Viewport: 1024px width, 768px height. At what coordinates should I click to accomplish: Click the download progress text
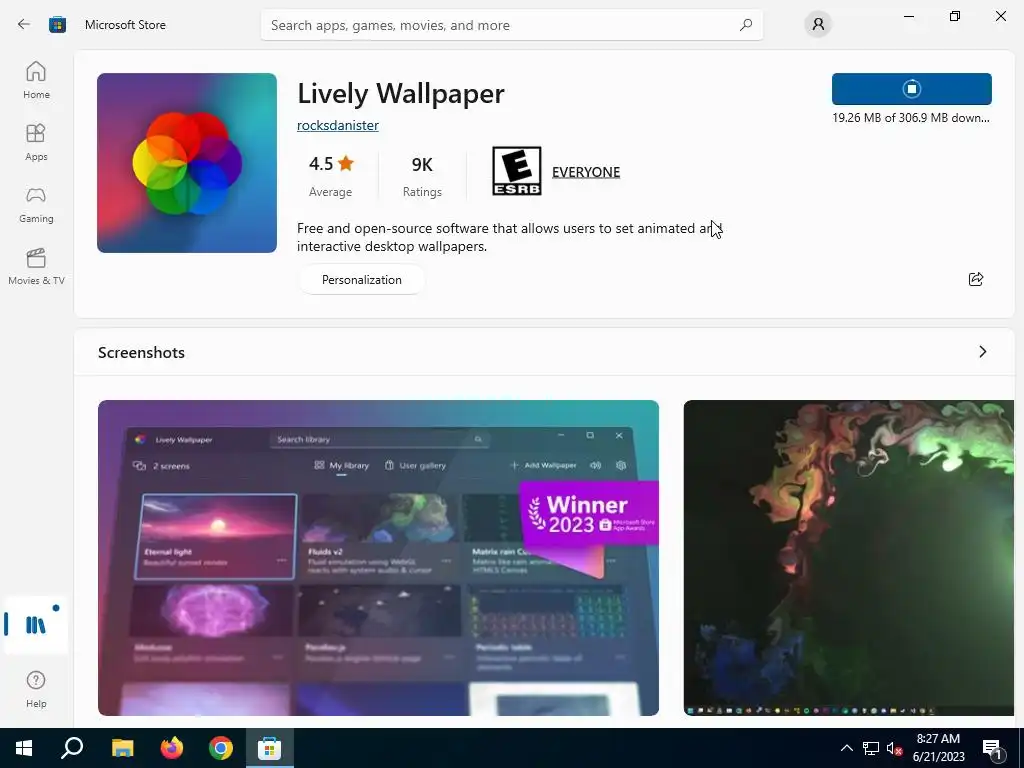point(911,118)
